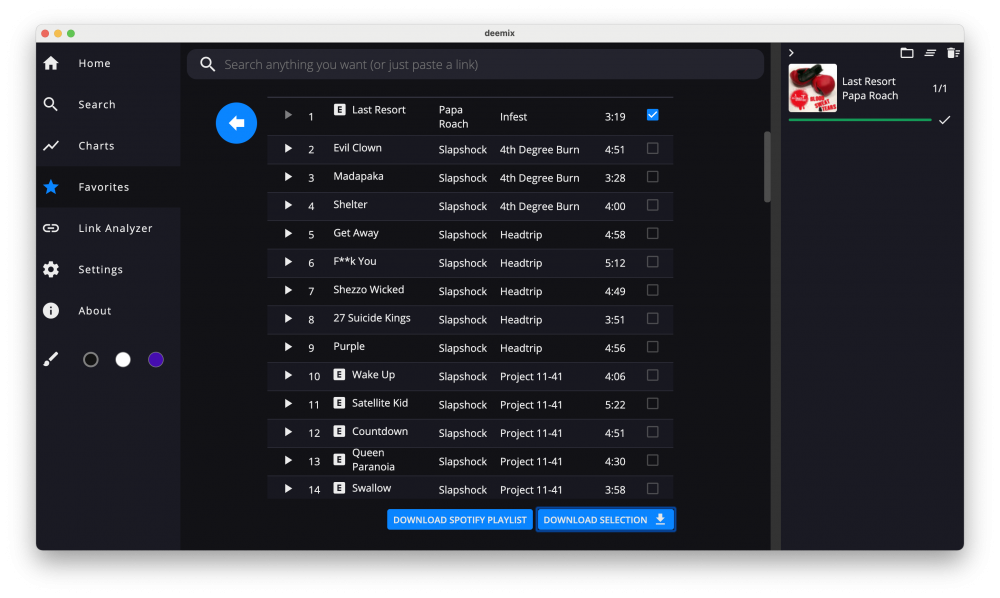Click Download Spotify Playlist button

click(x=460, y=520)
